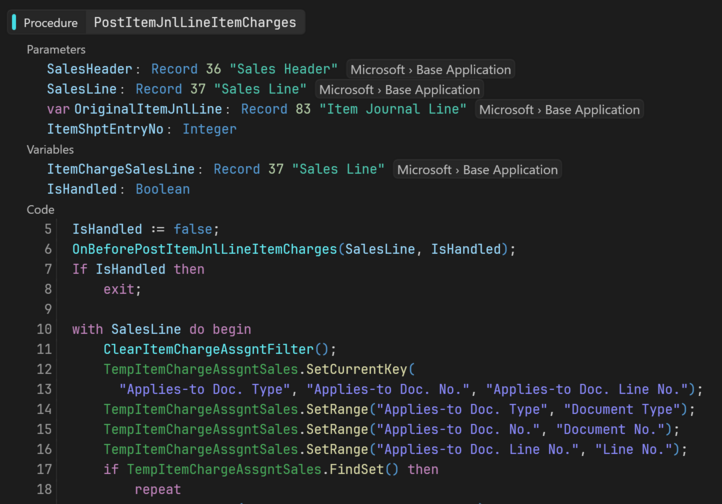
Task: Click line number 17 in the gutter
Action: [x=44, y=469]
